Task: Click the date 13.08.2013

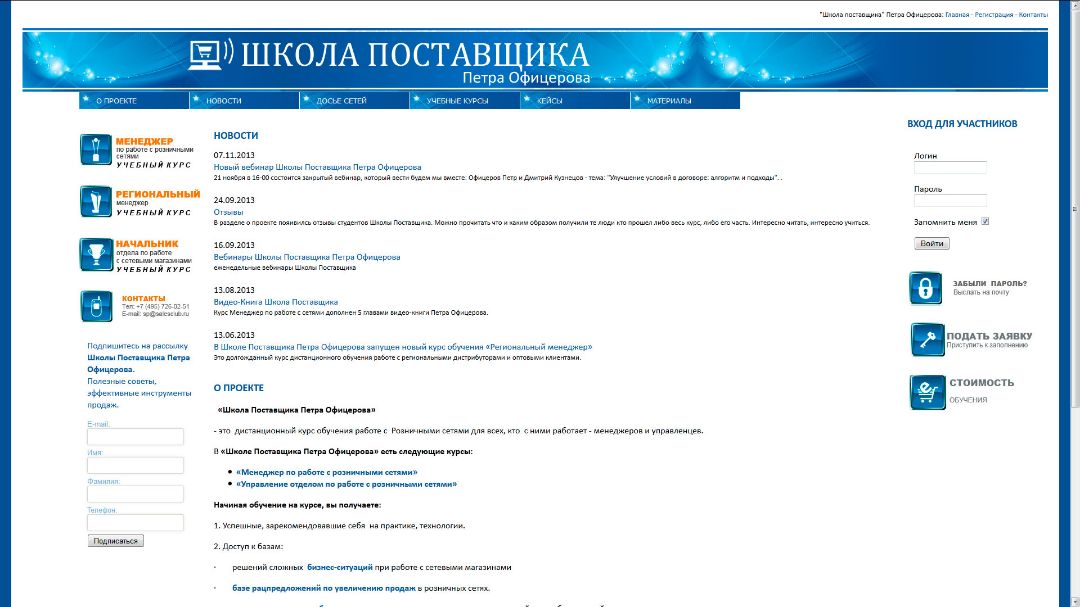Action: click(233, 291)
